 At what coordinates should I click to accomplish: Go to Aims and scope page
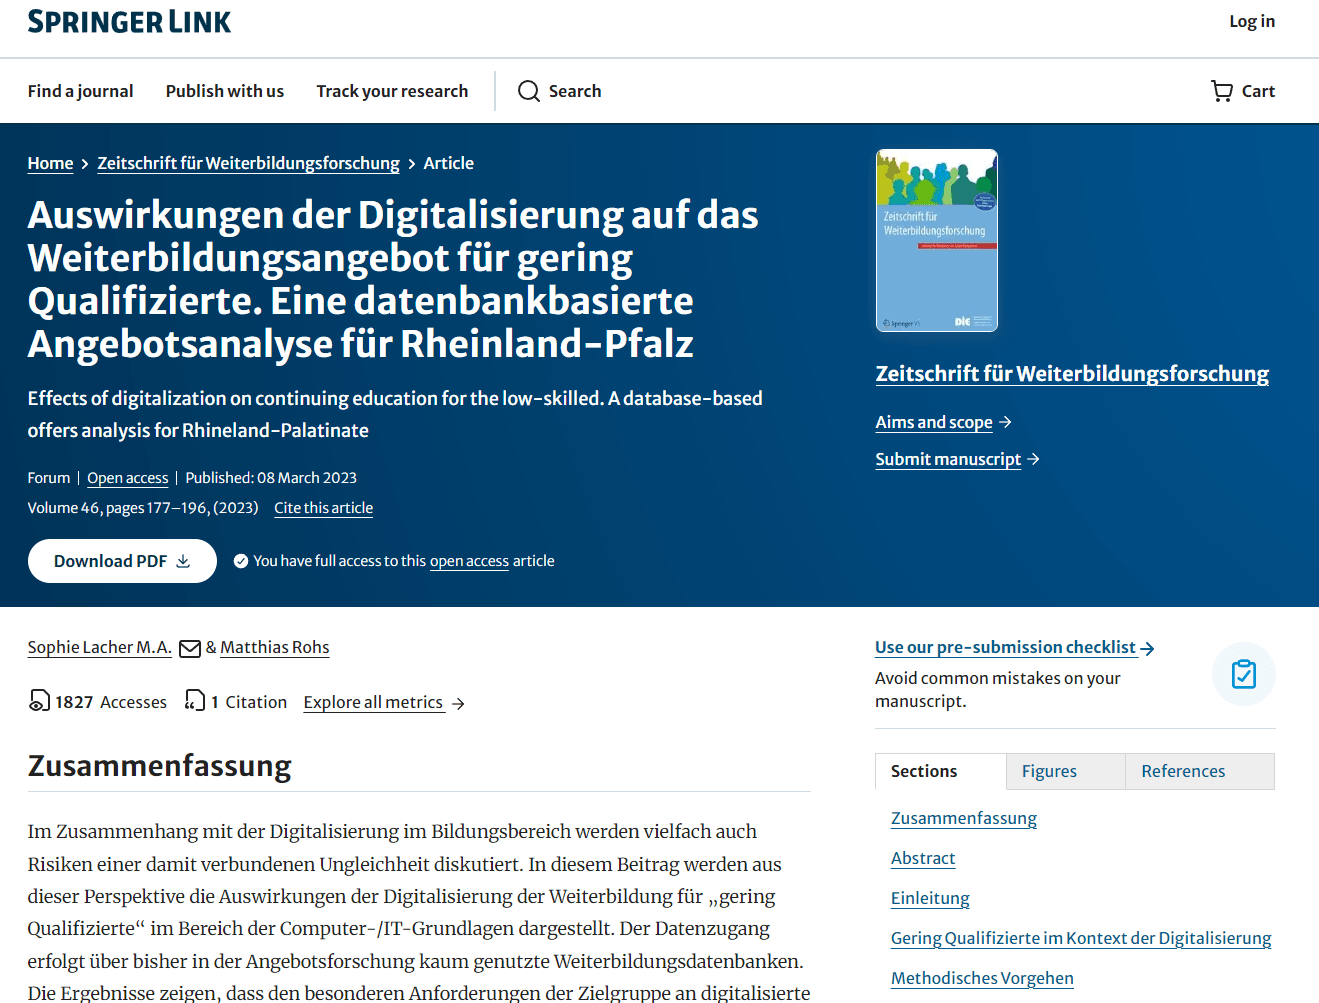(x=934, y=422)
